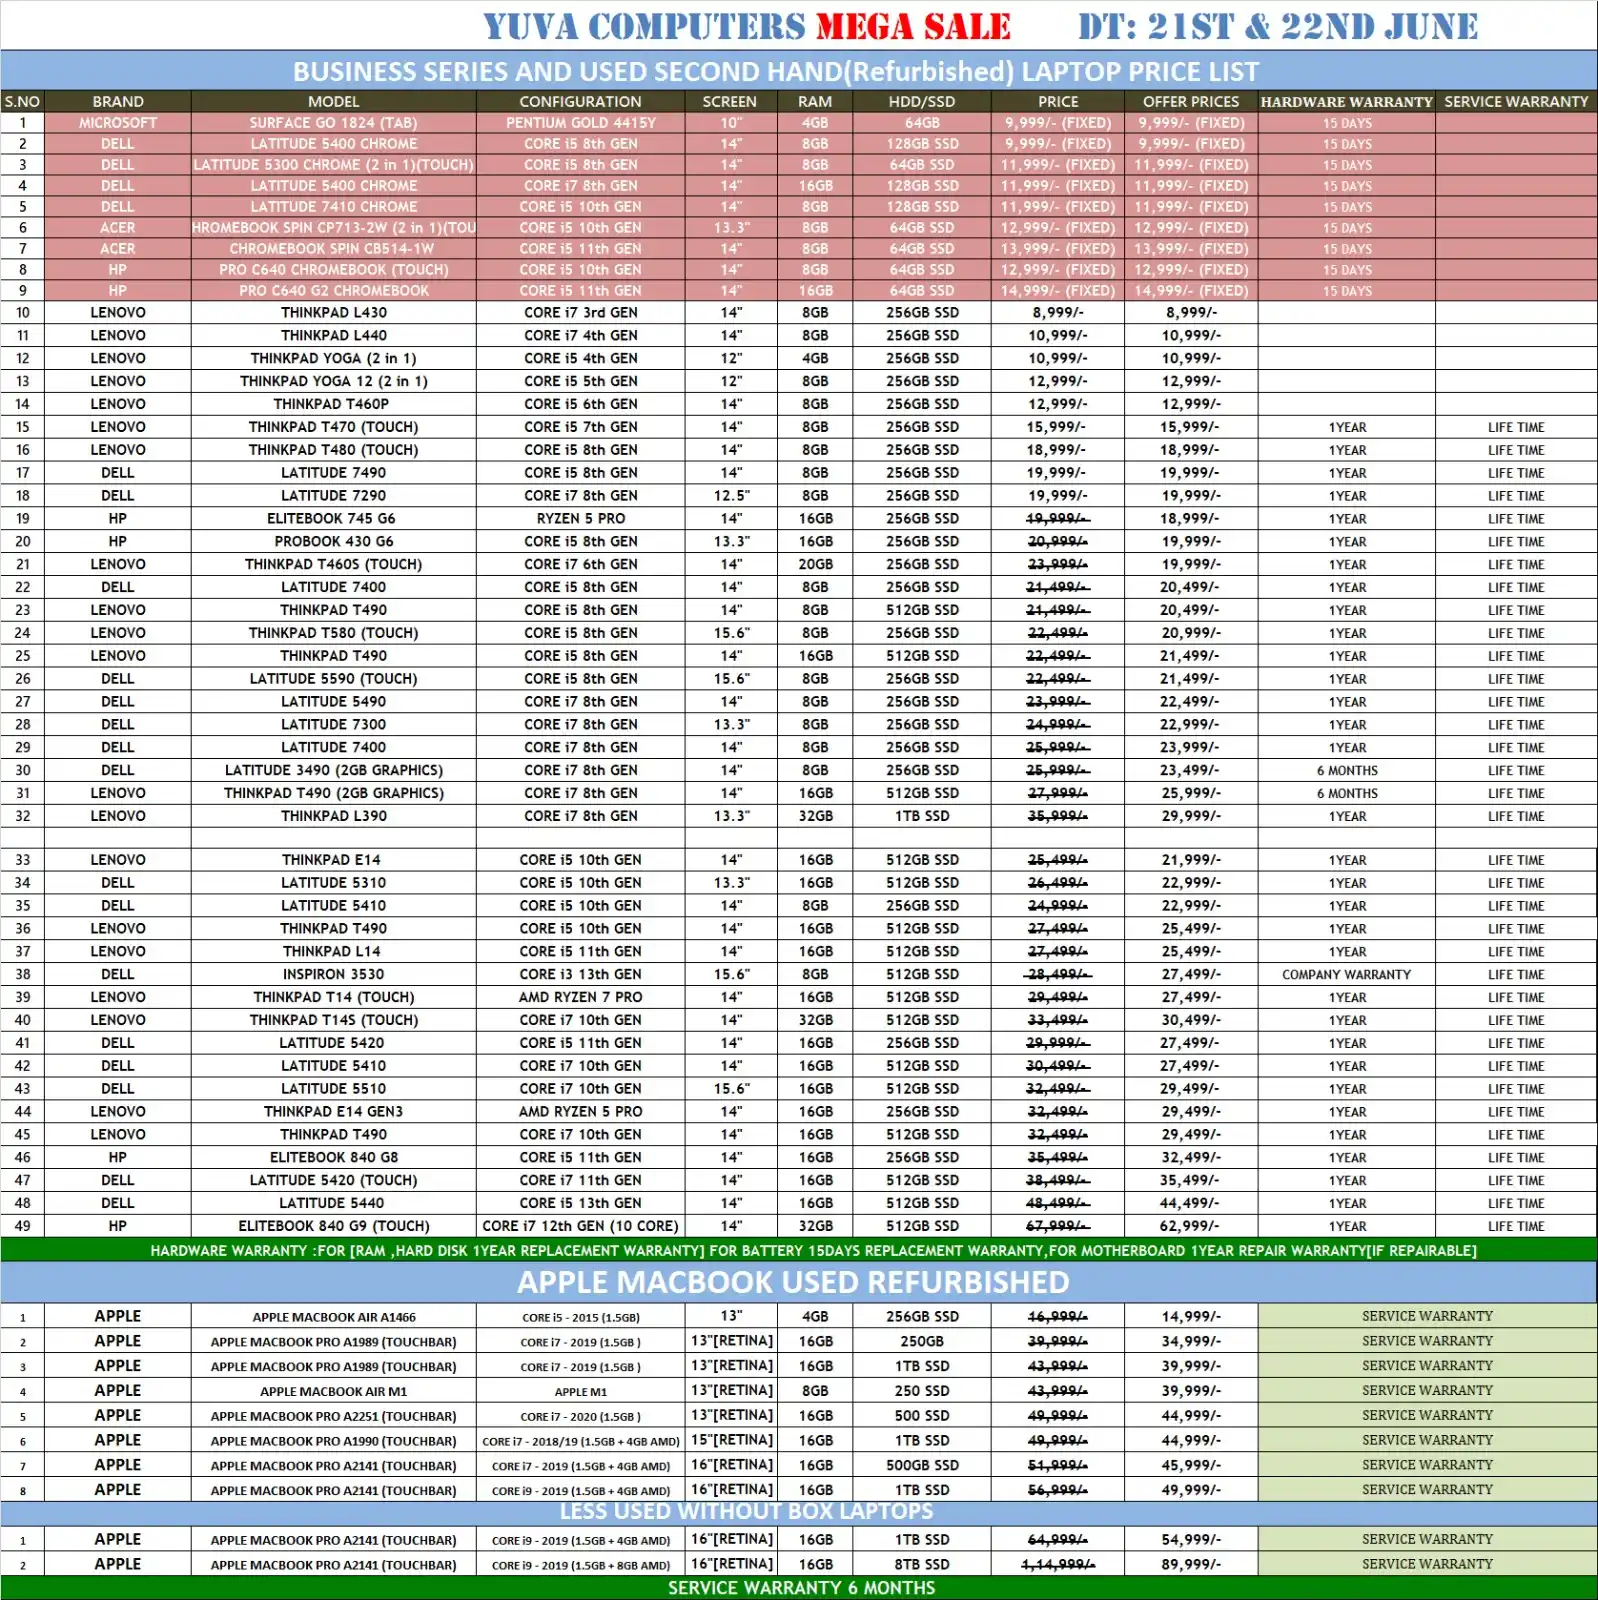This screenshot has height=1600, width=1598.
Task: Click the 'THINKPAD T580 (TOUCH)' model cell
Action: 334,633
